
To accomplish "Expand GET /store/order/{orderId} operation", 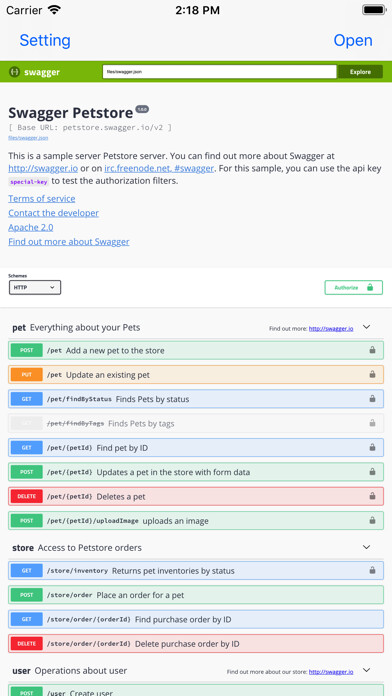I will click(196, 619).
